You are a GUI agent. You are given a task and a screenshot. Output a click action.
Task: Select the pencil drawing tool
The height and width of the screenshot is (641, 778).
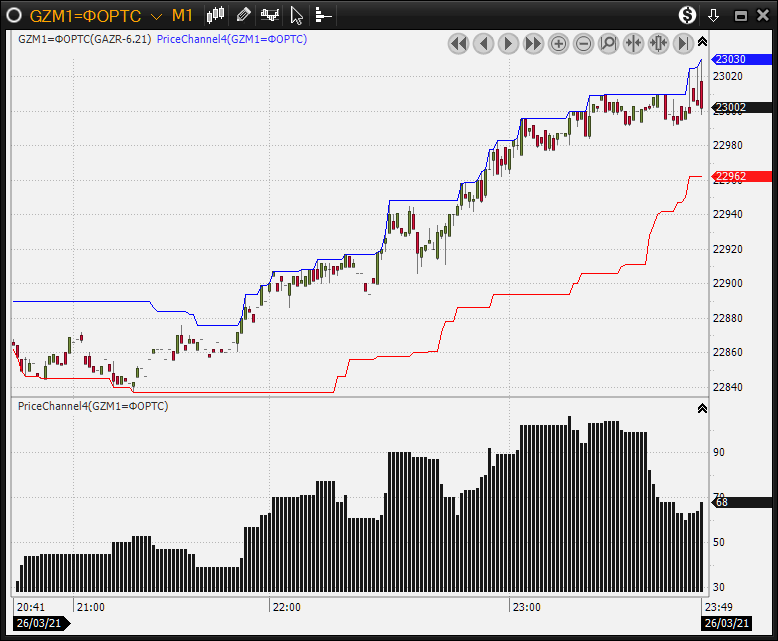point(243,15)
